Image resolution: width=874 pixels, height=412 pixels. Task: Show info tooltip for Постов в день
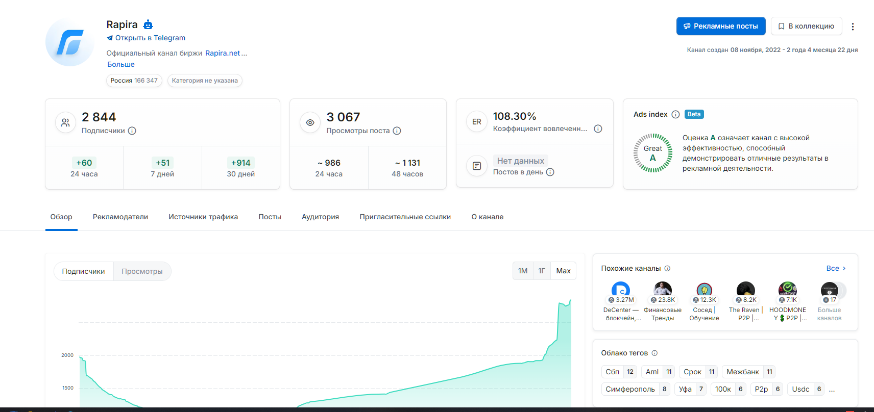coord(550,172)
